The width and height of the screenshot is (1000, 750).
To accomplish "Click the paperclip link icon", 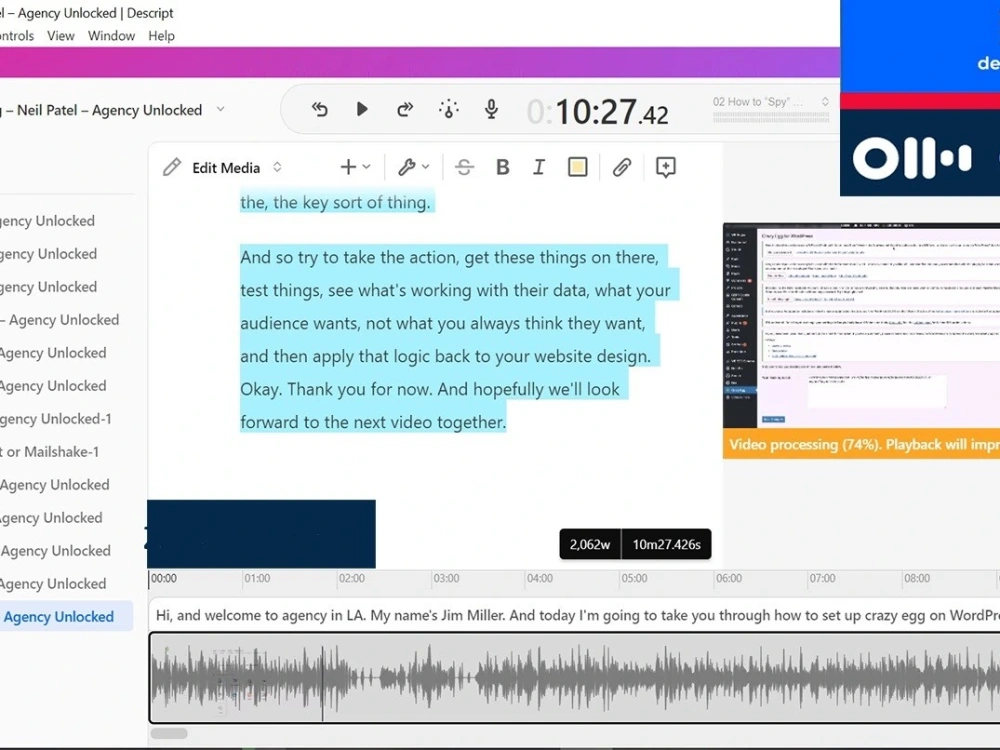I will click(x=622, y=167).
